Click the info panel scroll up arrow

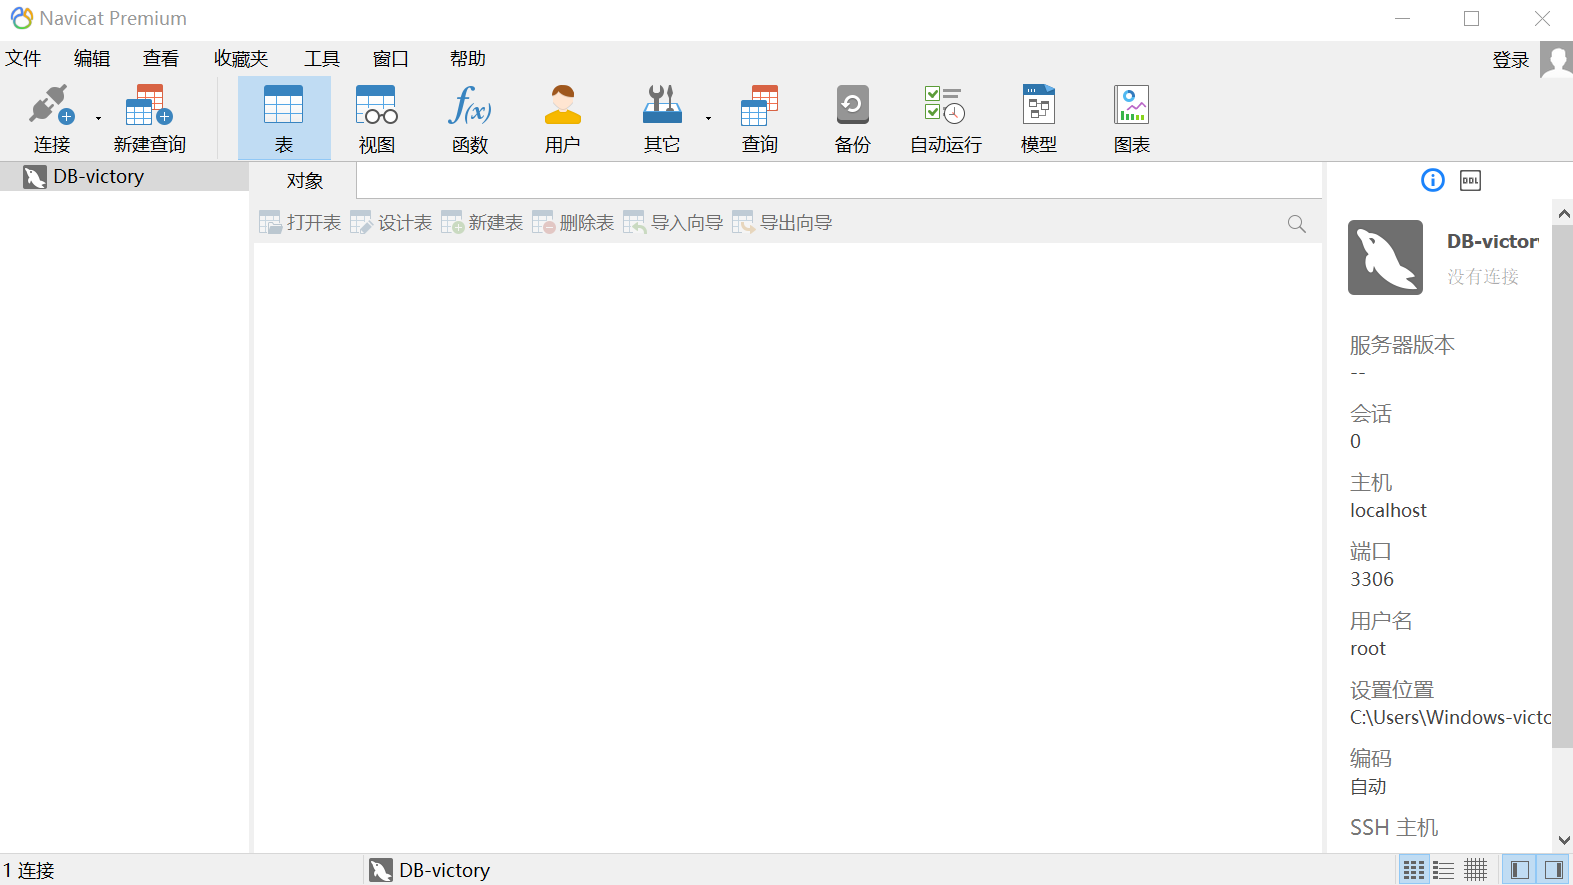point(1564,213)
